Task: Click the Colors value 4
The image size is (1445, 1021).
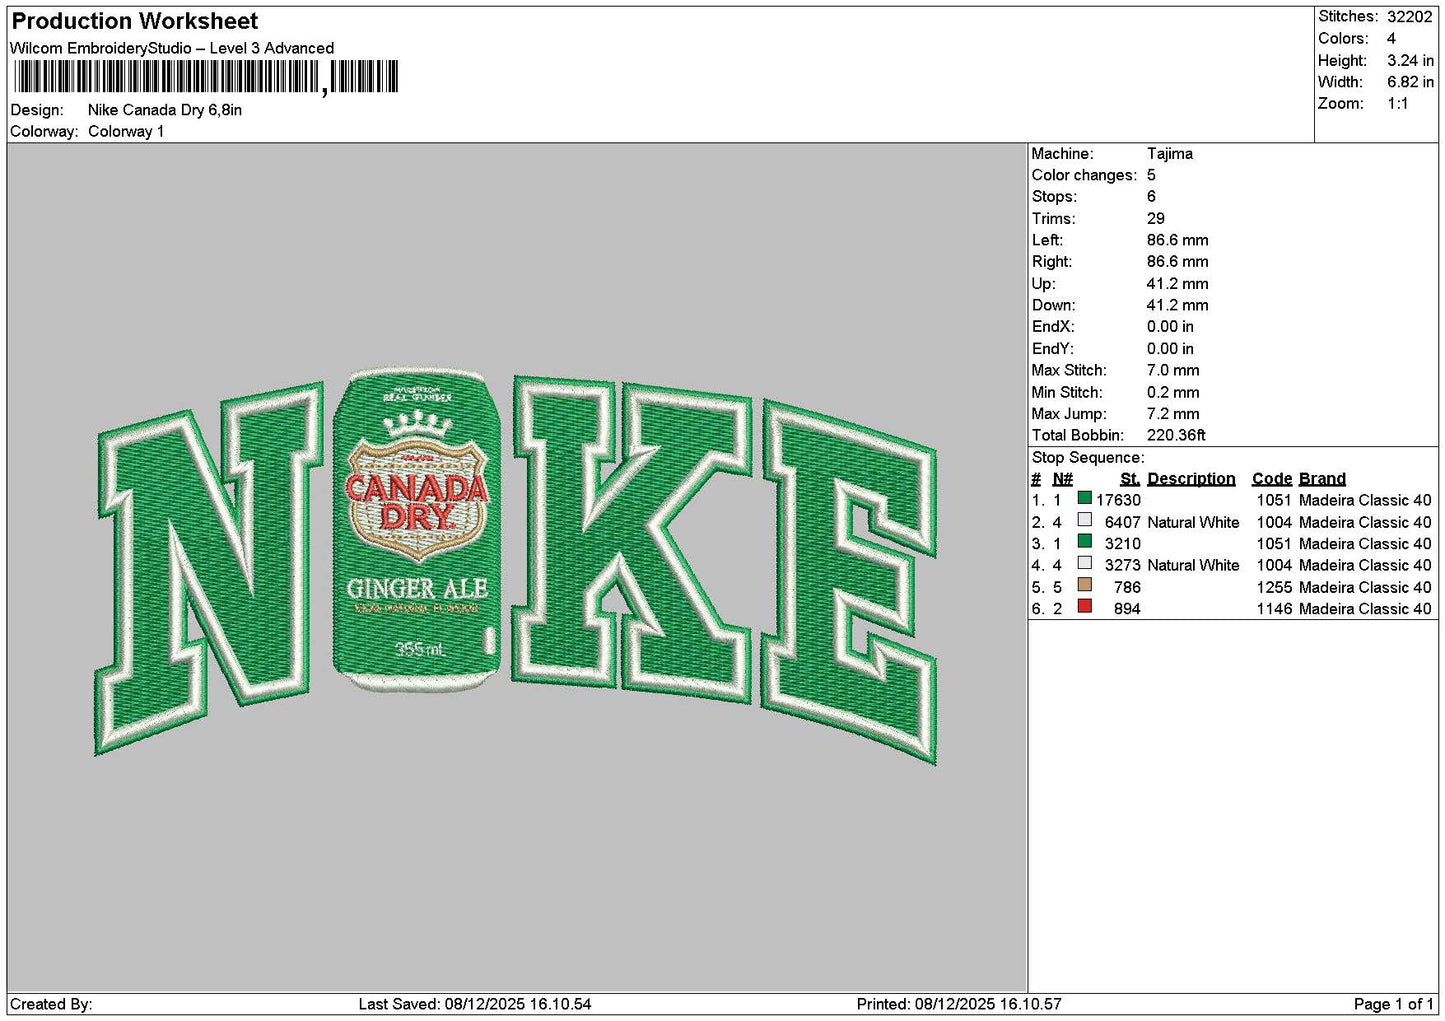Action: click(1391, 38)
